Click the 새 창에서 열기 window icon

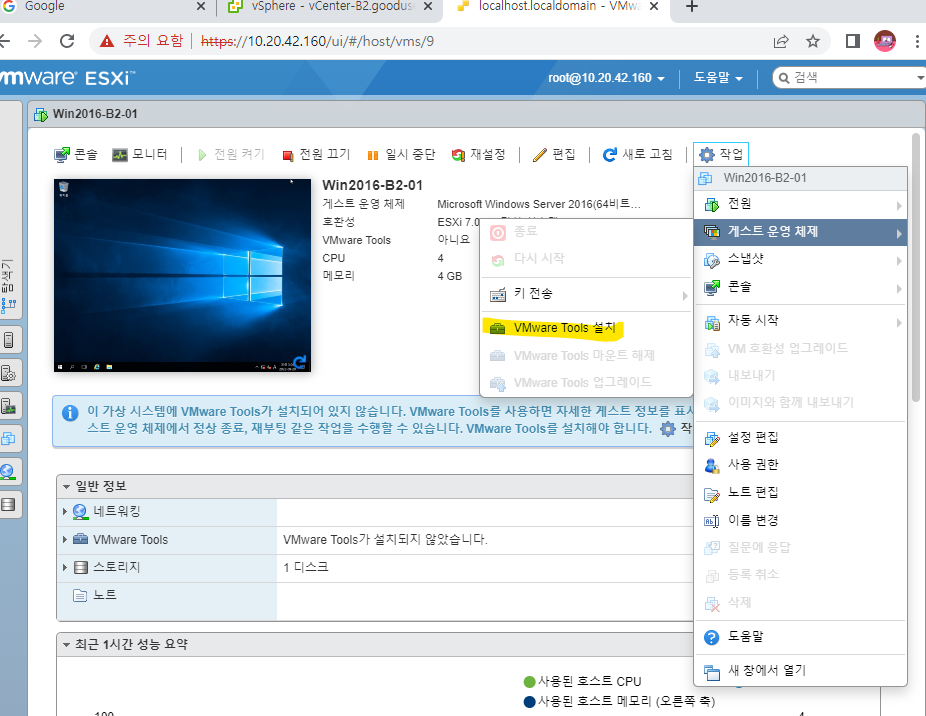coord(712,672)
